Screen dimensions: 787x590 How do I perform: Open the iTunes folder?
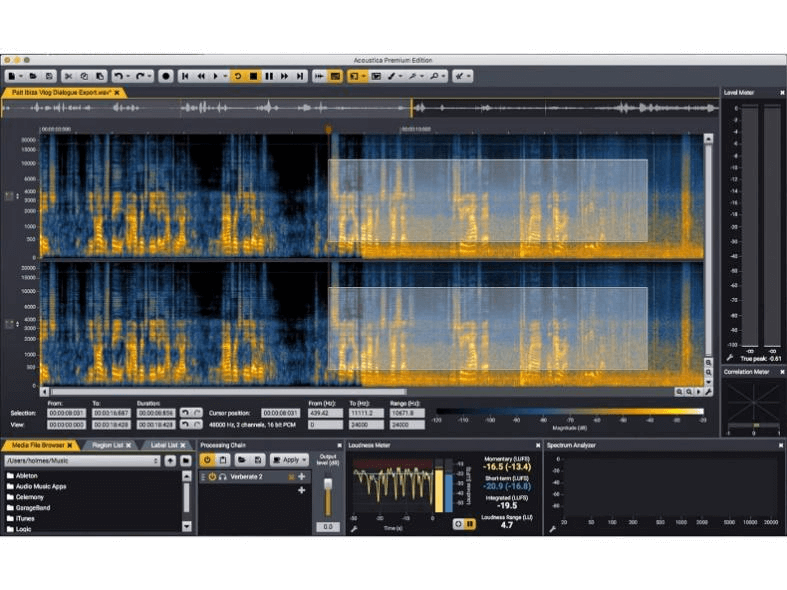click(21, 518)
